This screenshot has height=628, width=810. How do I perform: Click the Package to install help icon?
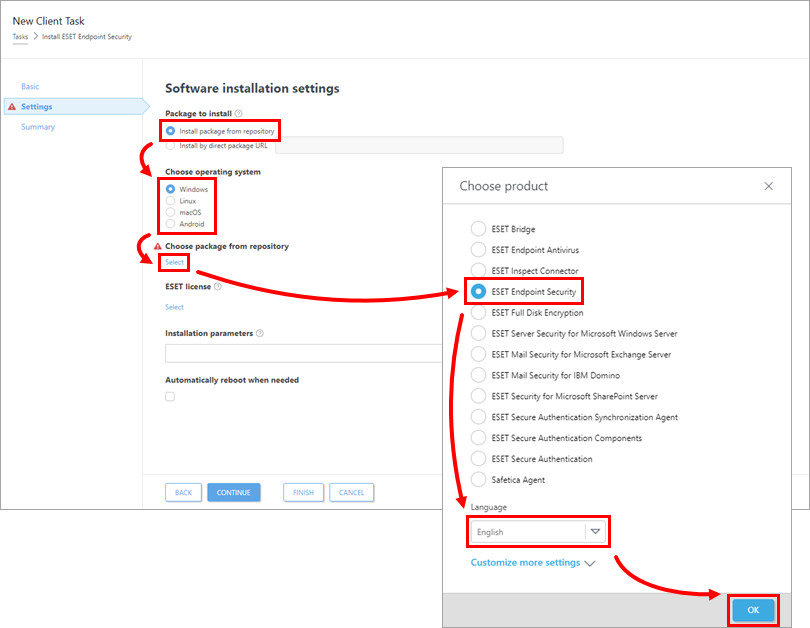pyautogui.click(x=238, y=113)
